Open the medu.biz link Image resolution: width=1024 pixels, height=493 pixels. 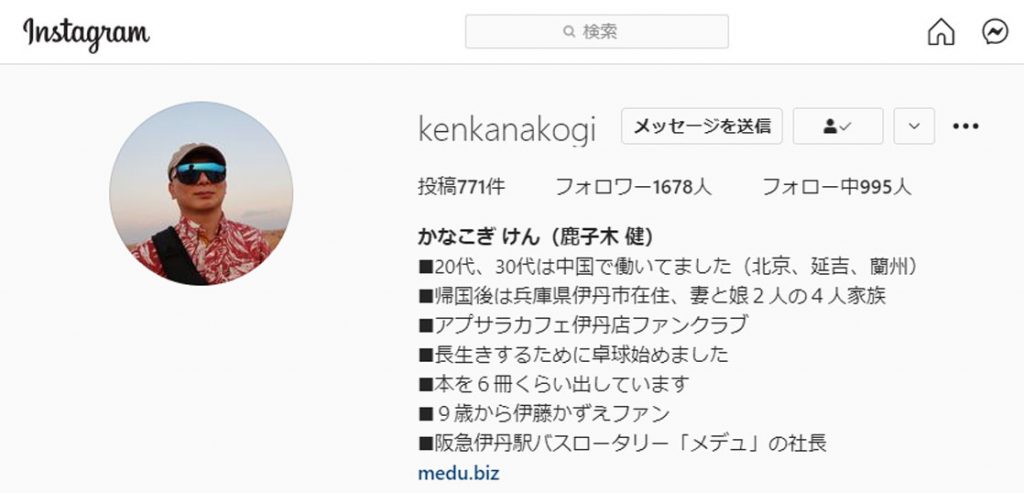(458, 473)
